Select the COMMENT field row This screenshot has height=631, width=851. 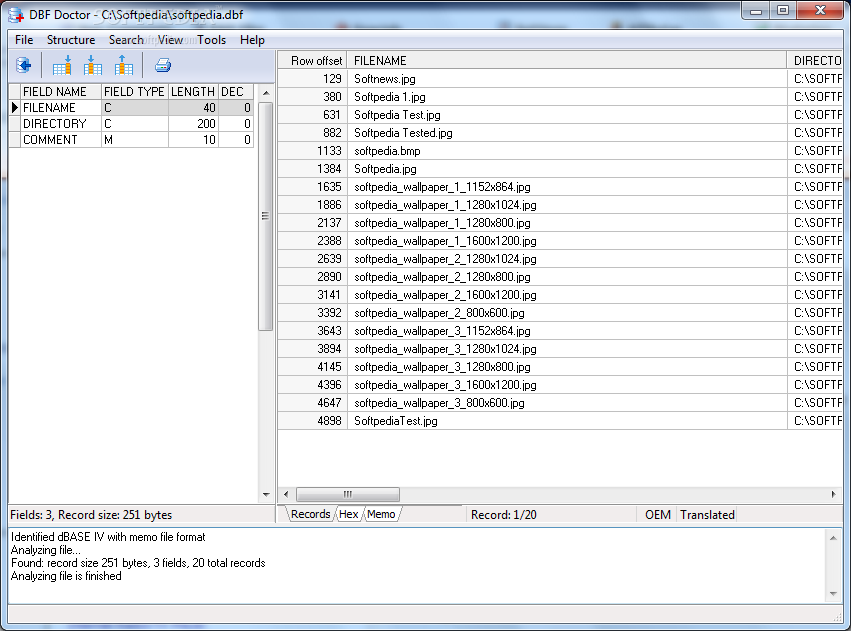131,139
